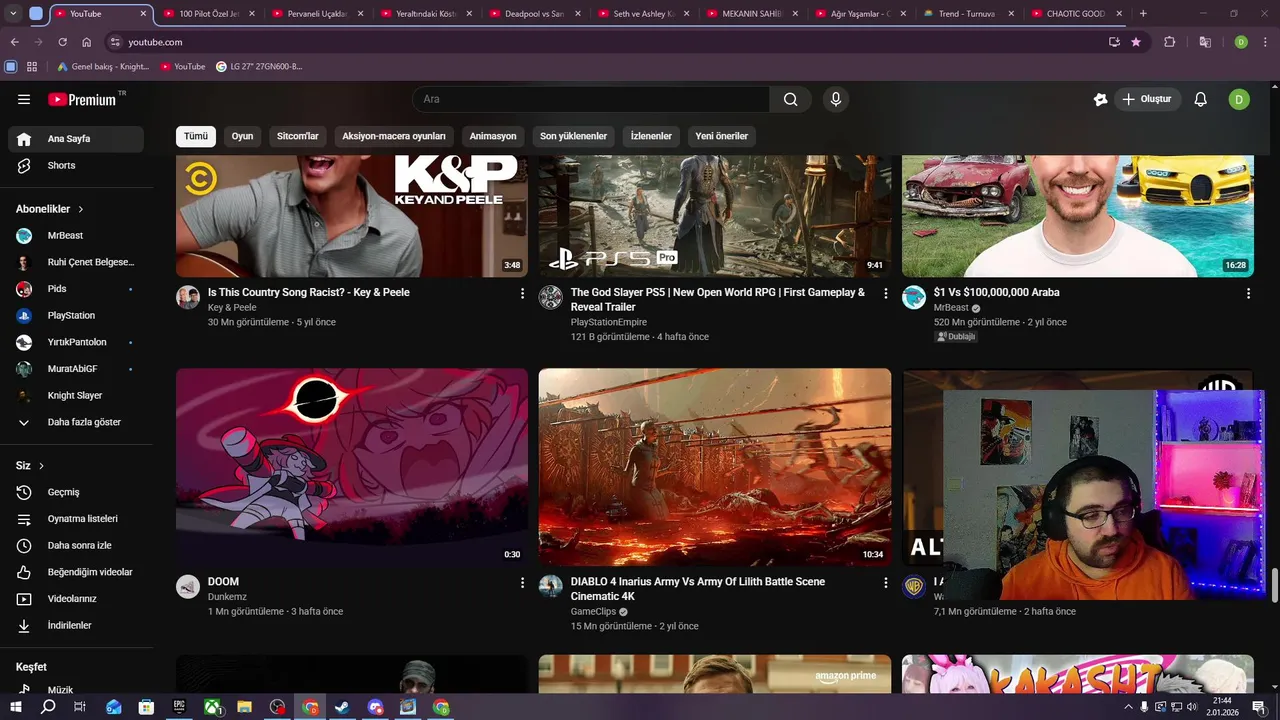Viewport: 1280px width, 720px height.
Task: Click the bookmark star in address bar
Action: click(x=1136, y=42)
